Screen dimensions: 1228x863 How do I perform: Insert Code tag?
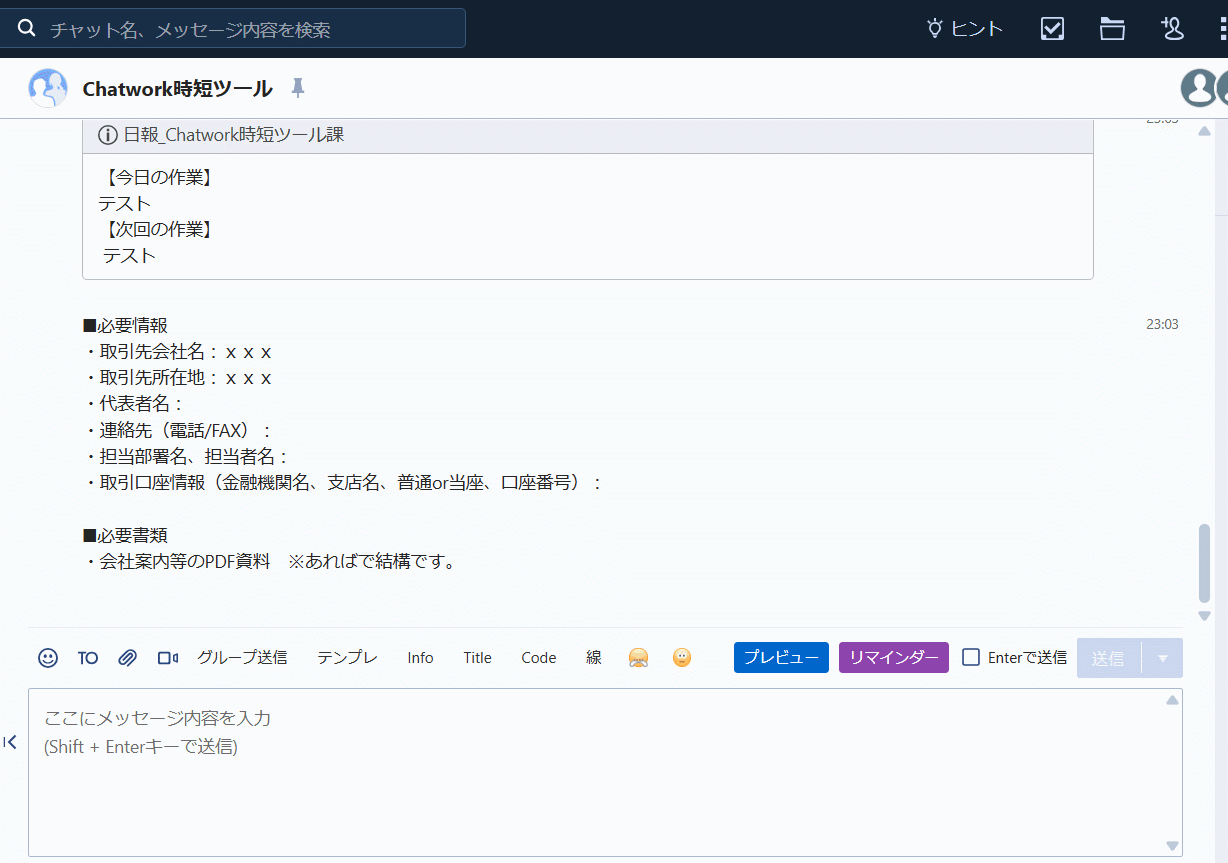538,658
